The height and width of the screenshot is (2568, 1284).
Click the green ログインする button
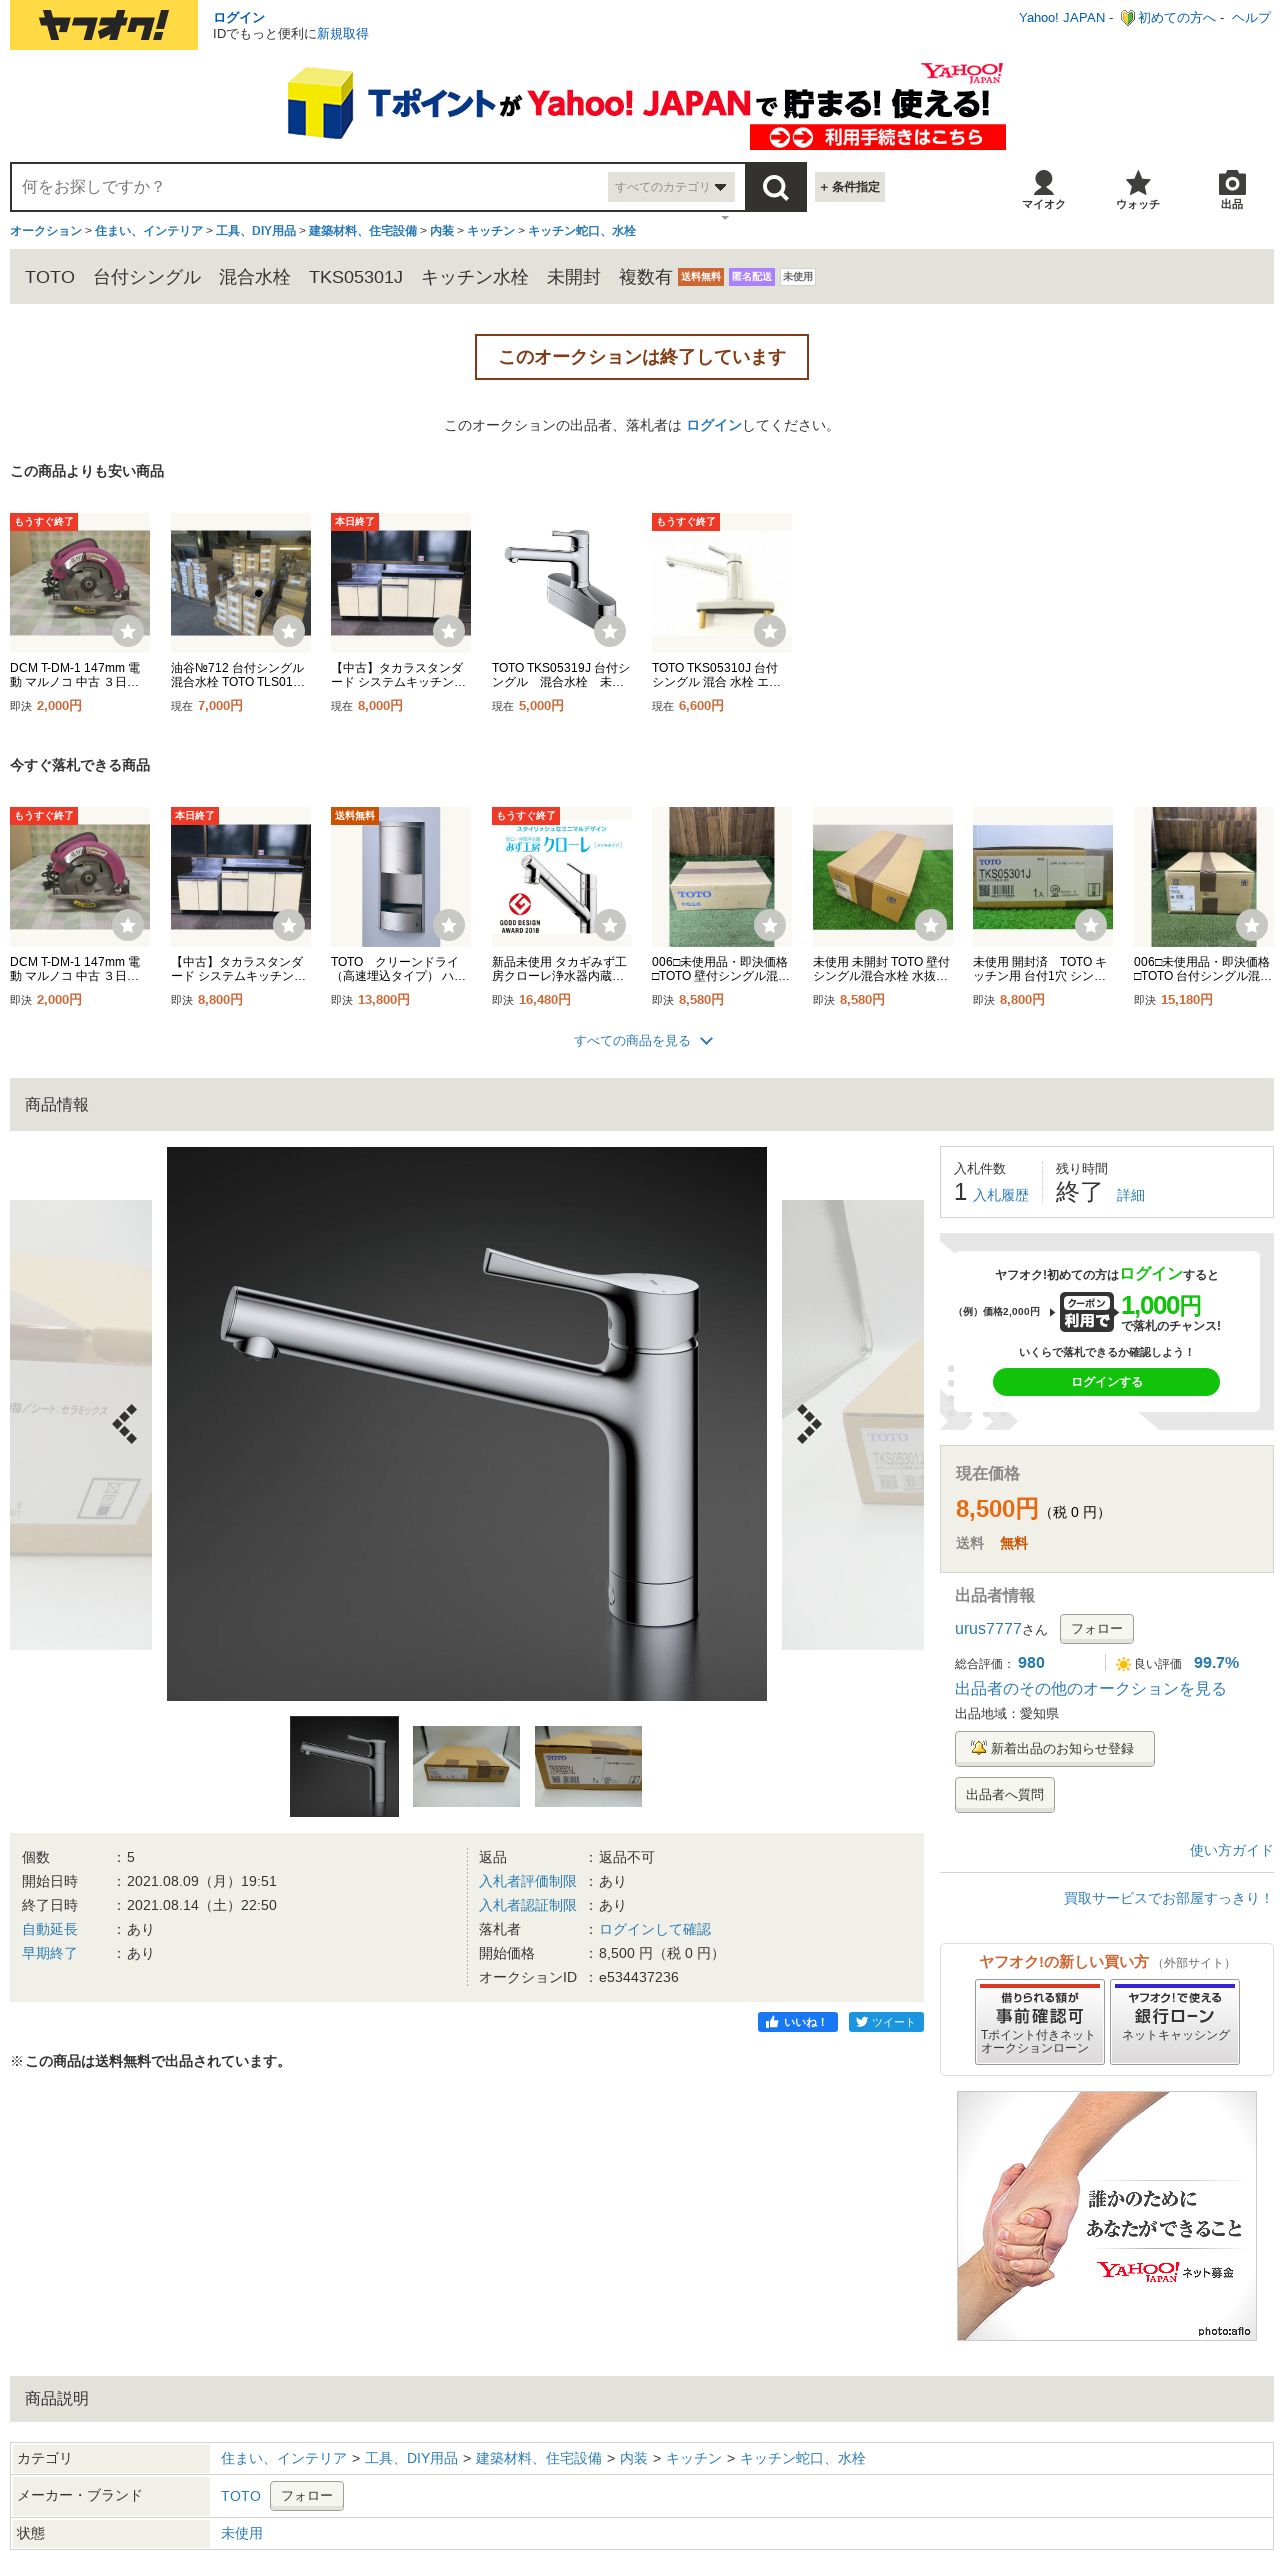coord(1106,1382)
